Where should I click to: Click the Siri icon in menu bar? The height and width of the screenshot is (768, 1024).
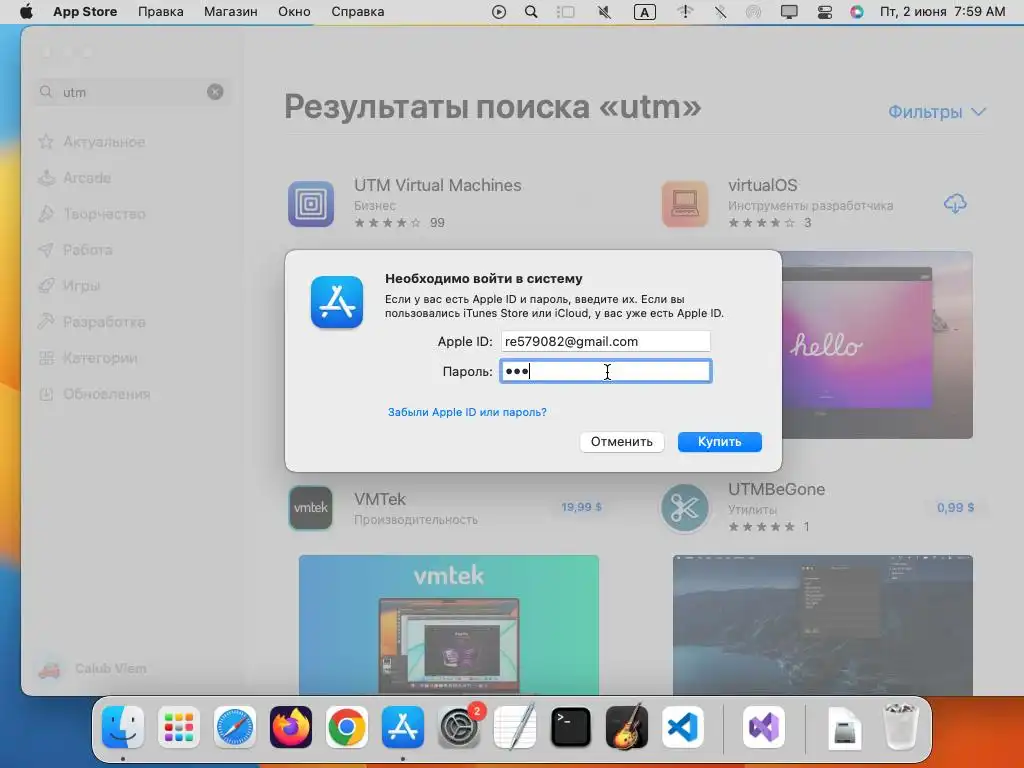pyautogui.click(x=857, y=12)
